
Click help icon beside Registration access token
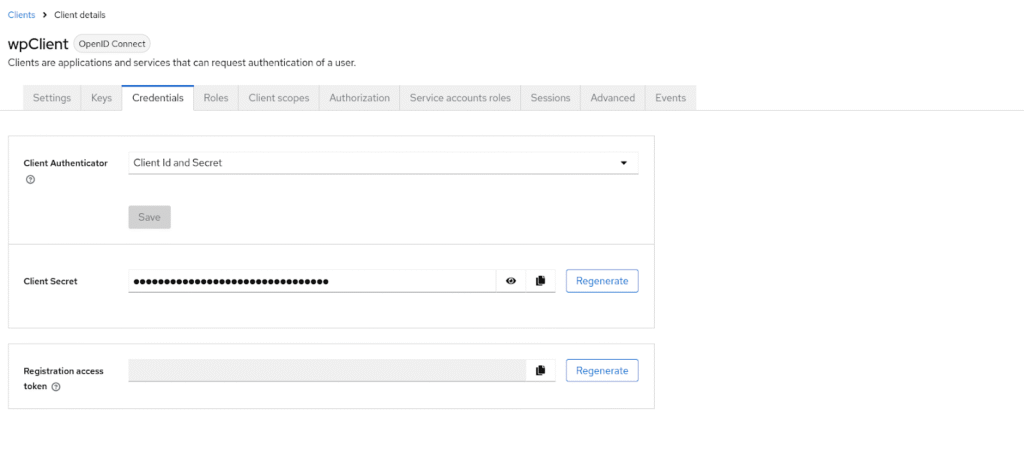click(x=56, y=387)
